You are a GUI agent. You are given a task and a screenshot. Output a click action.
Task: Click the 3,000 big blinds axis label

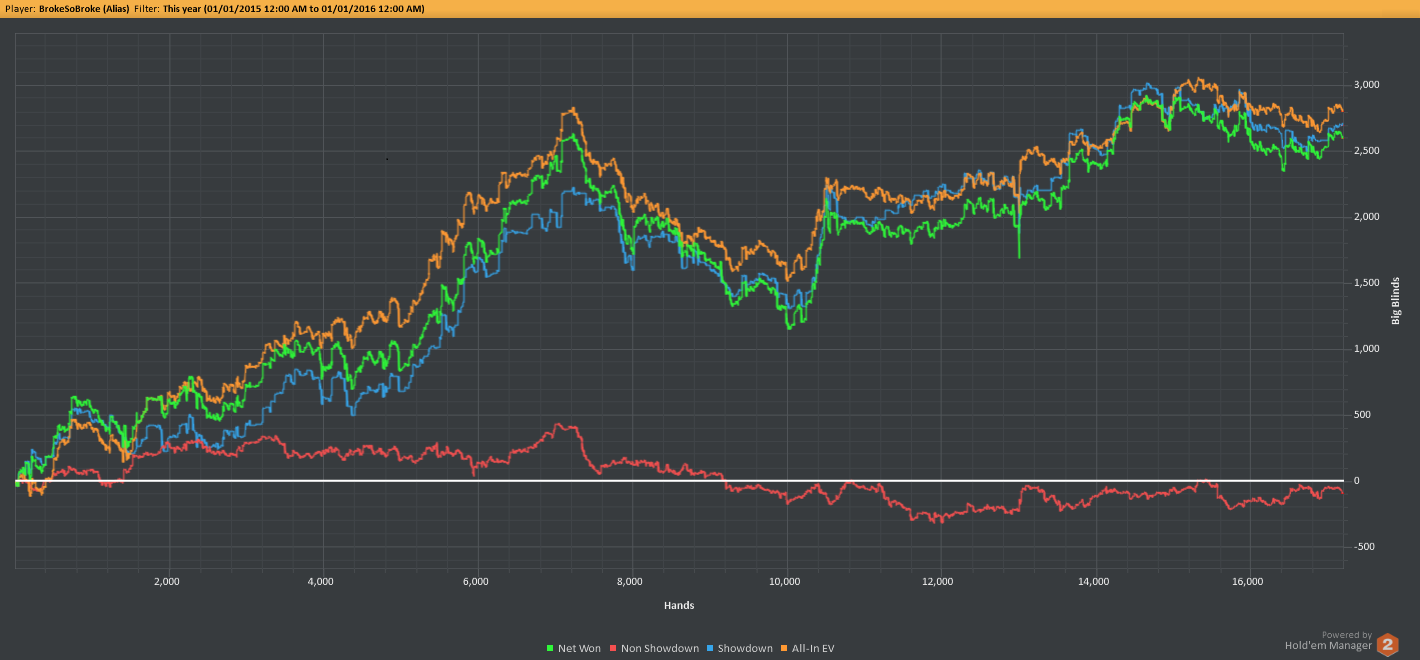tap(1367, 85)
